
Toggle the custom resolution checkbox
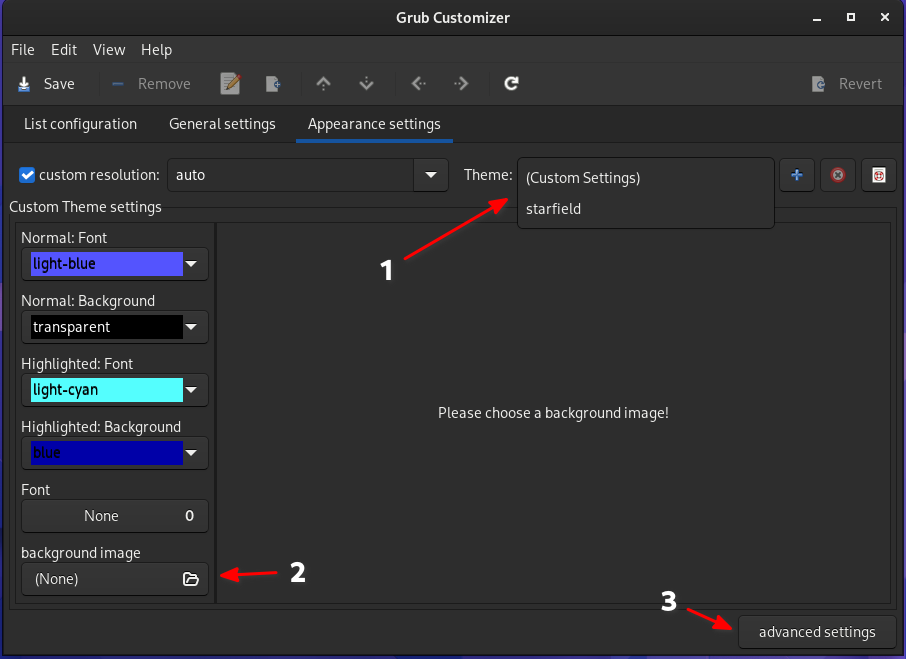click(x=27, y=176)
